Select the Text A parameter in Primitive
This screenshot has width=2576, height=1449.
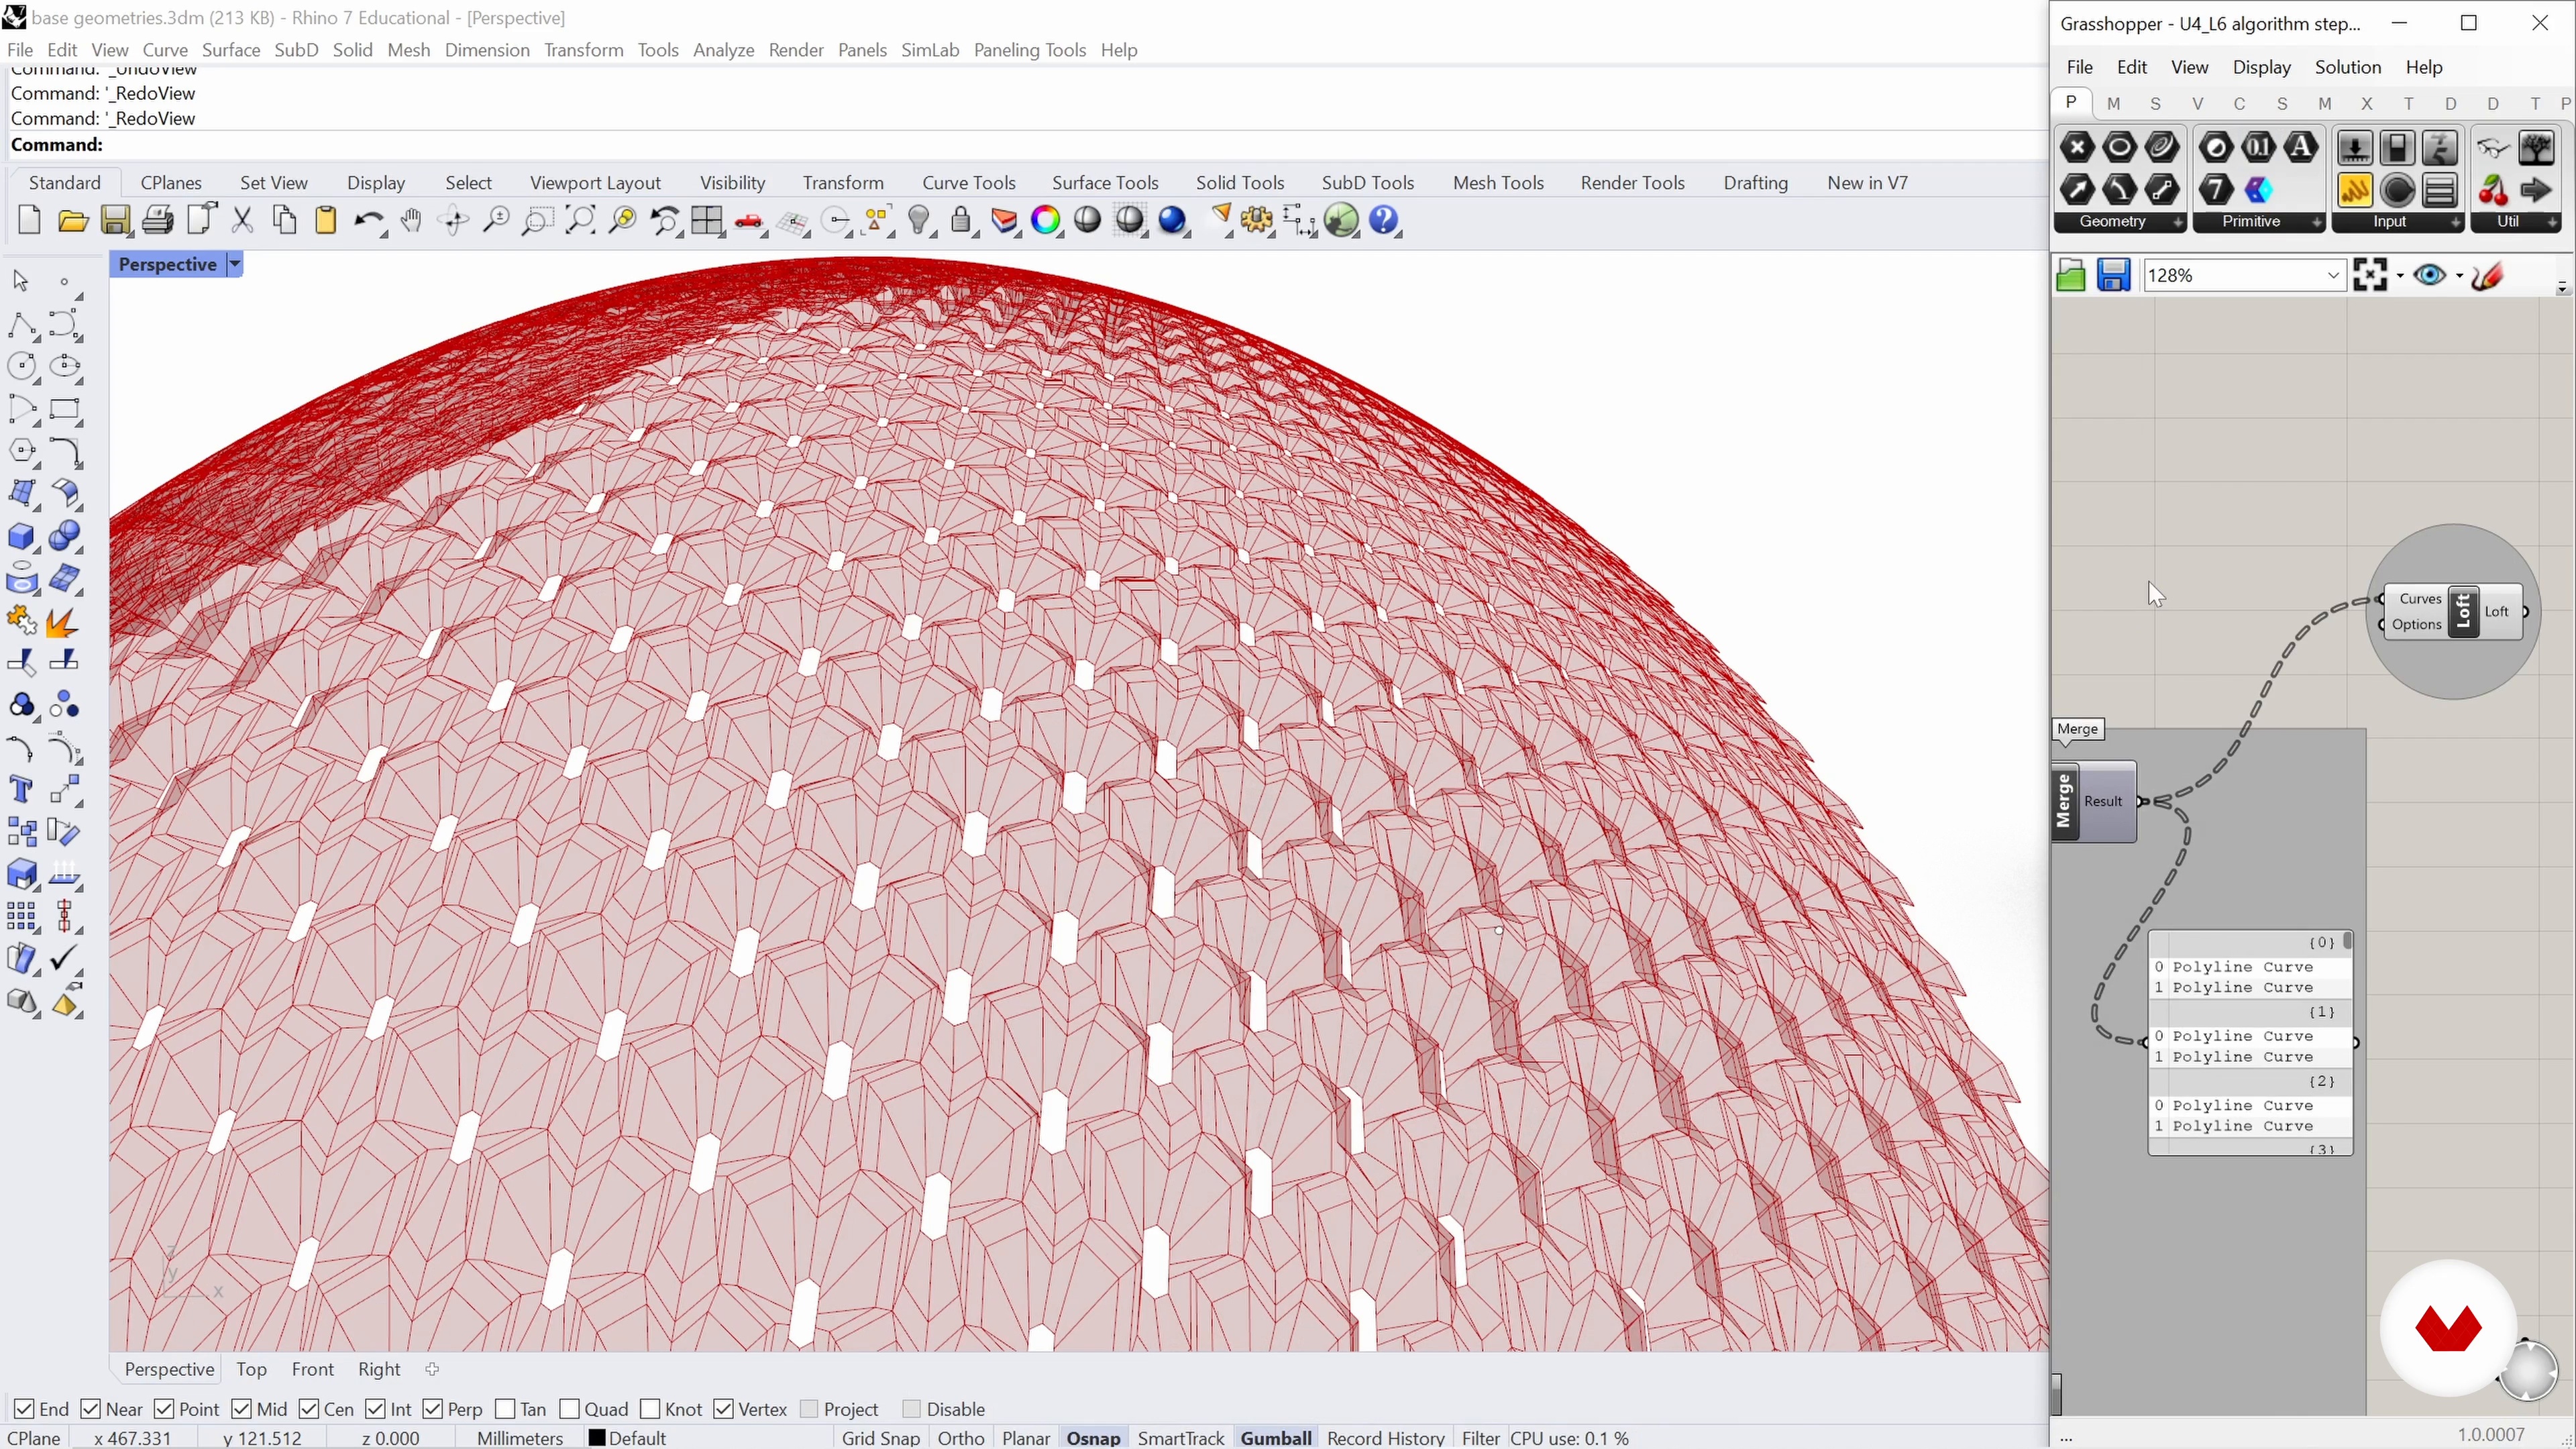(2301, 148)
